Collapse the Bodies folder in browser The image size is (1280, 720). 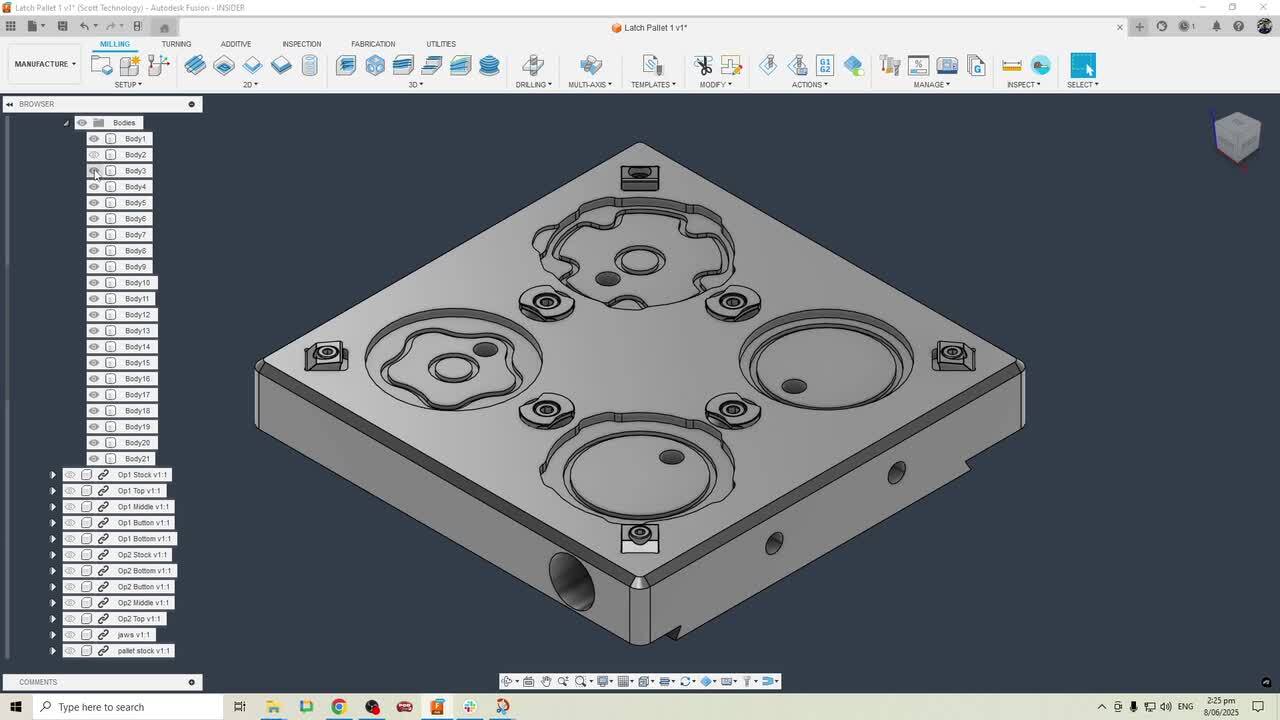(x=66, y=123)
